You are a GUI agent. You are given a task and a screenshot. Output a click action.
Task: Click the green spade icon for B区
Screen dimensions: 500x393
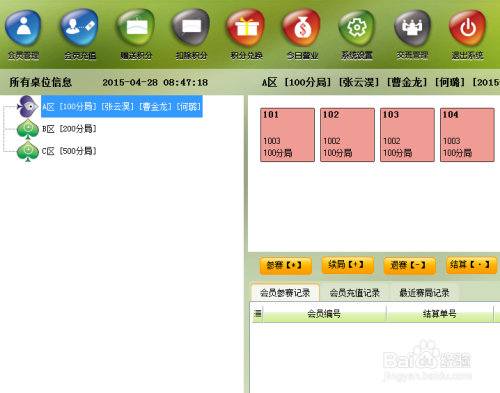[28, 129]
